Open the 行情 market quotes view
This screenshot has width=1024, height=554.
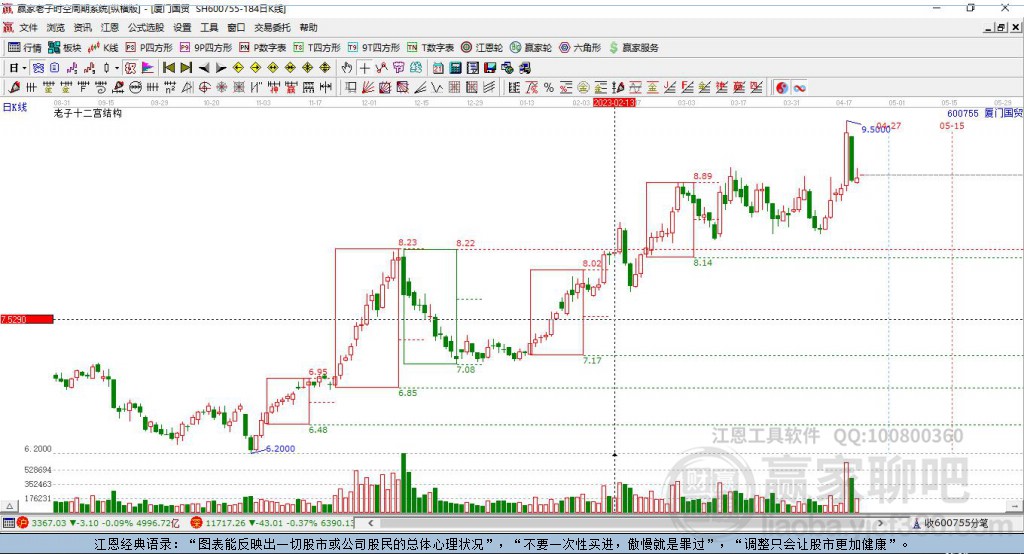24,48
